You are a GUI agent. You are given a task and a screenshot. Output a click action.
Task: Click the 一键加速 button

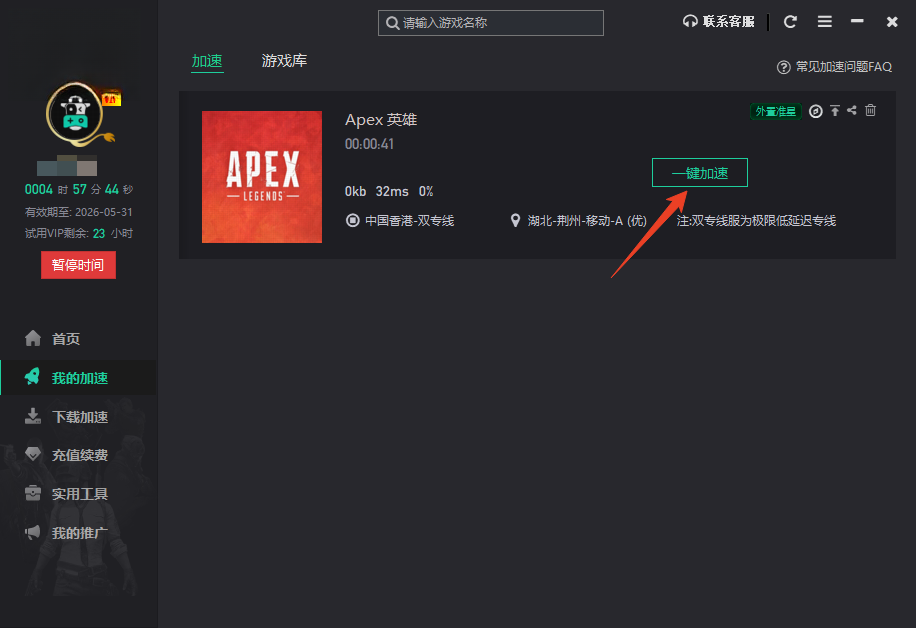pos(699,173)
